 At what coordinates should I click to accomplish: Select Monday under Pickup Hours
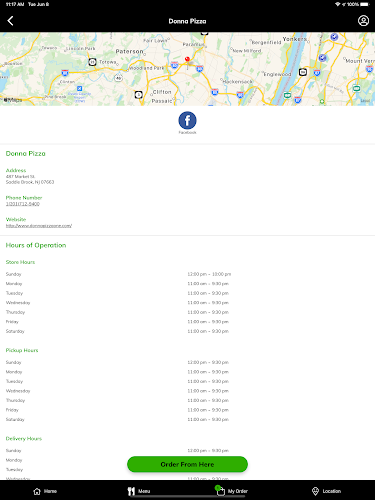14,372
